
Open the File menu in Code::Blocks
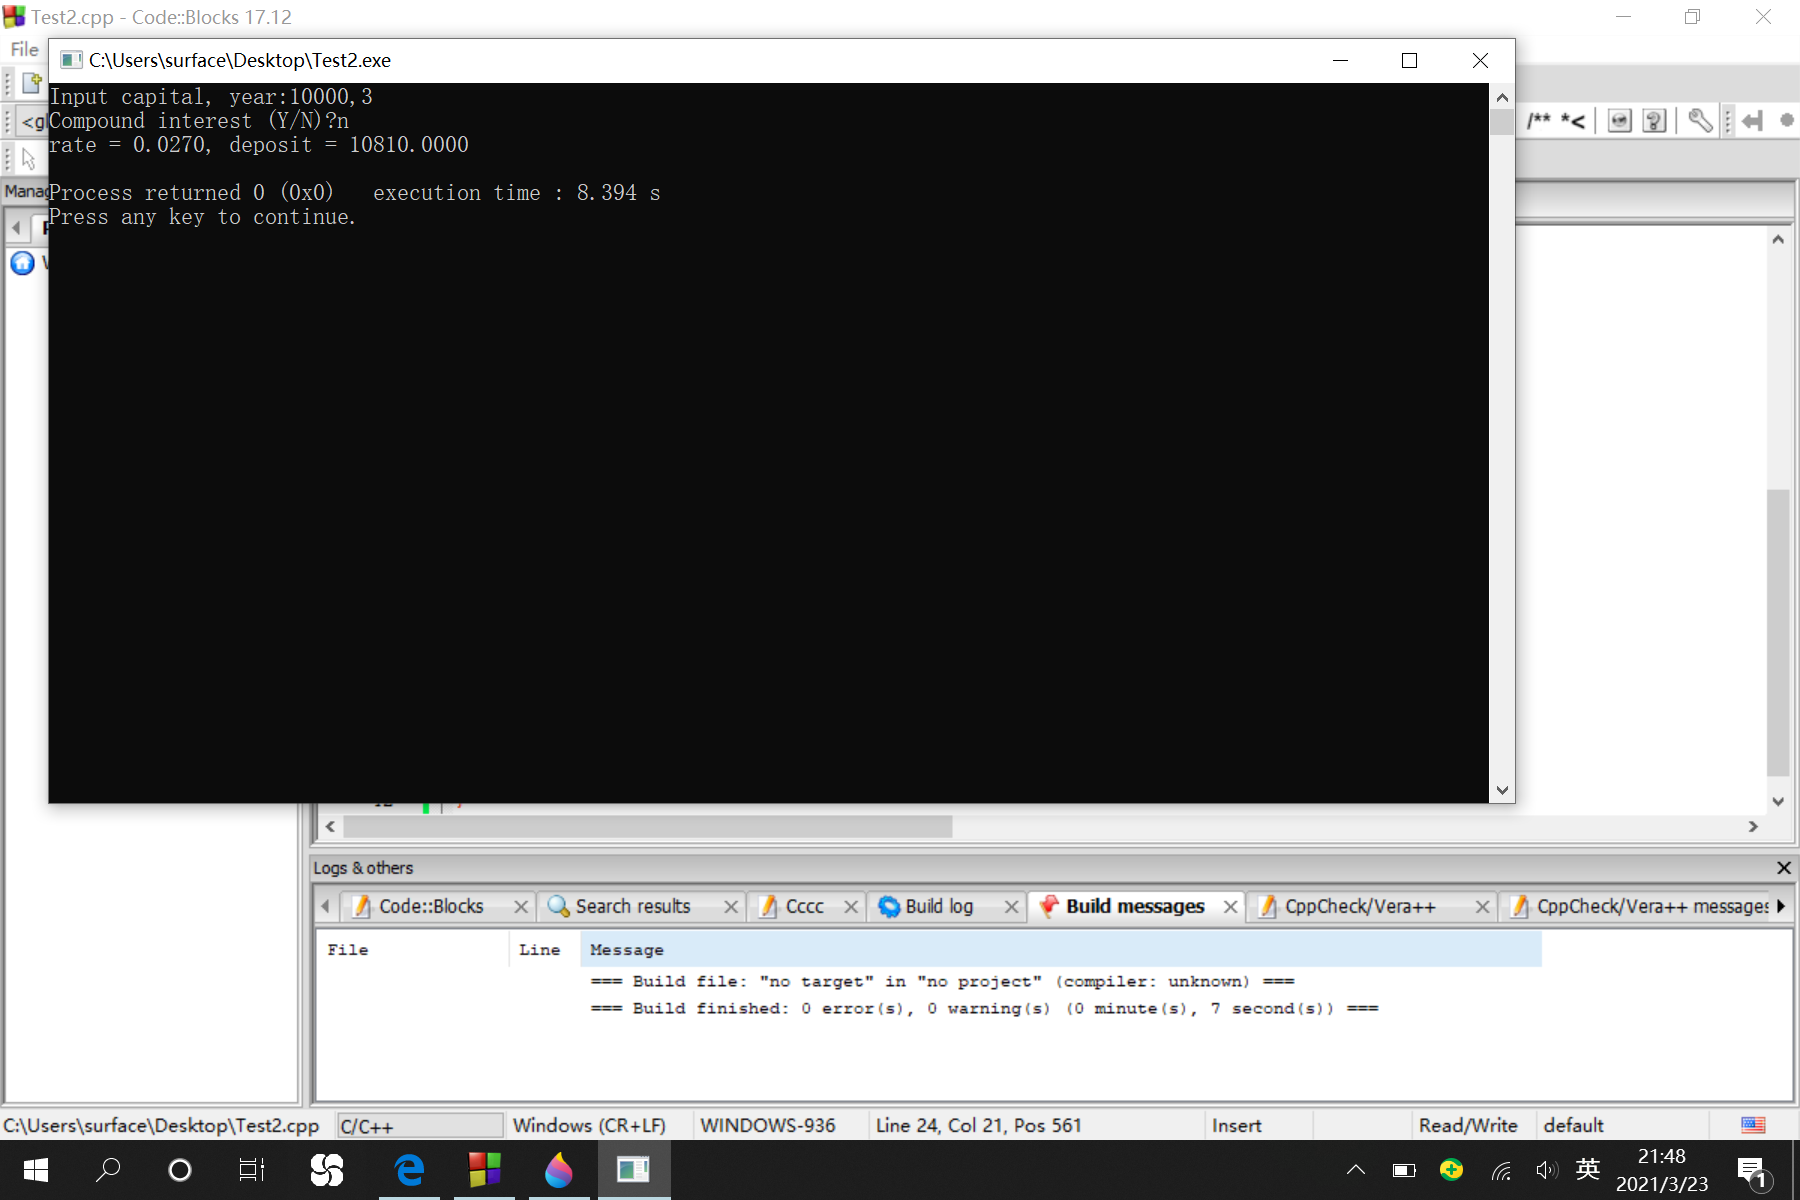click(24, 49)
